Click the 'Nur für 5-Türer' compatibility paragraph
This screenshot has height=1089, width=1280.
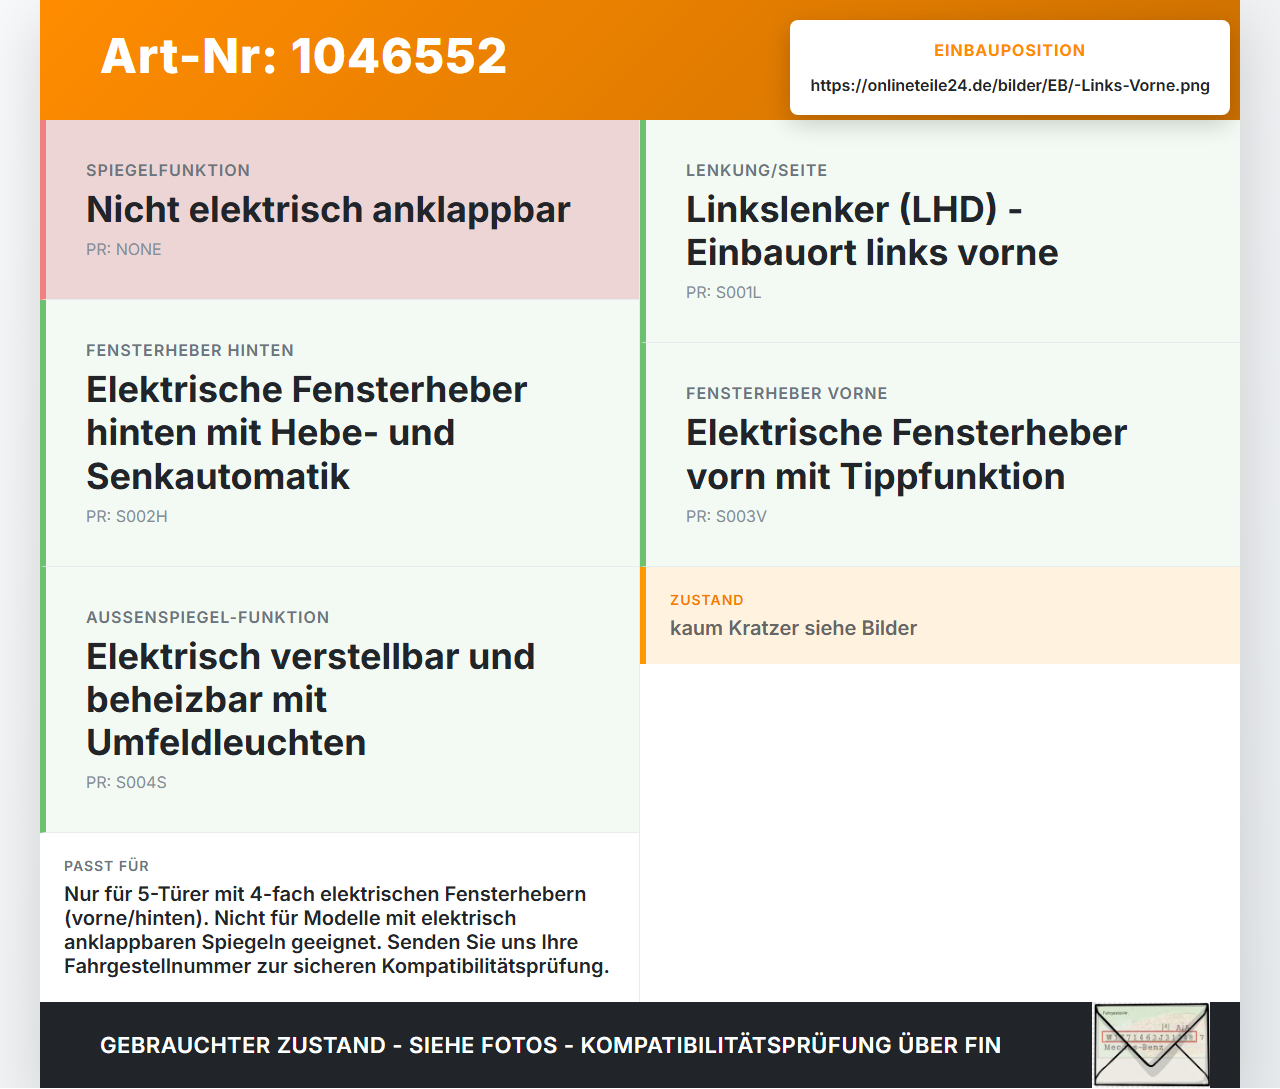tap(337, 930)
